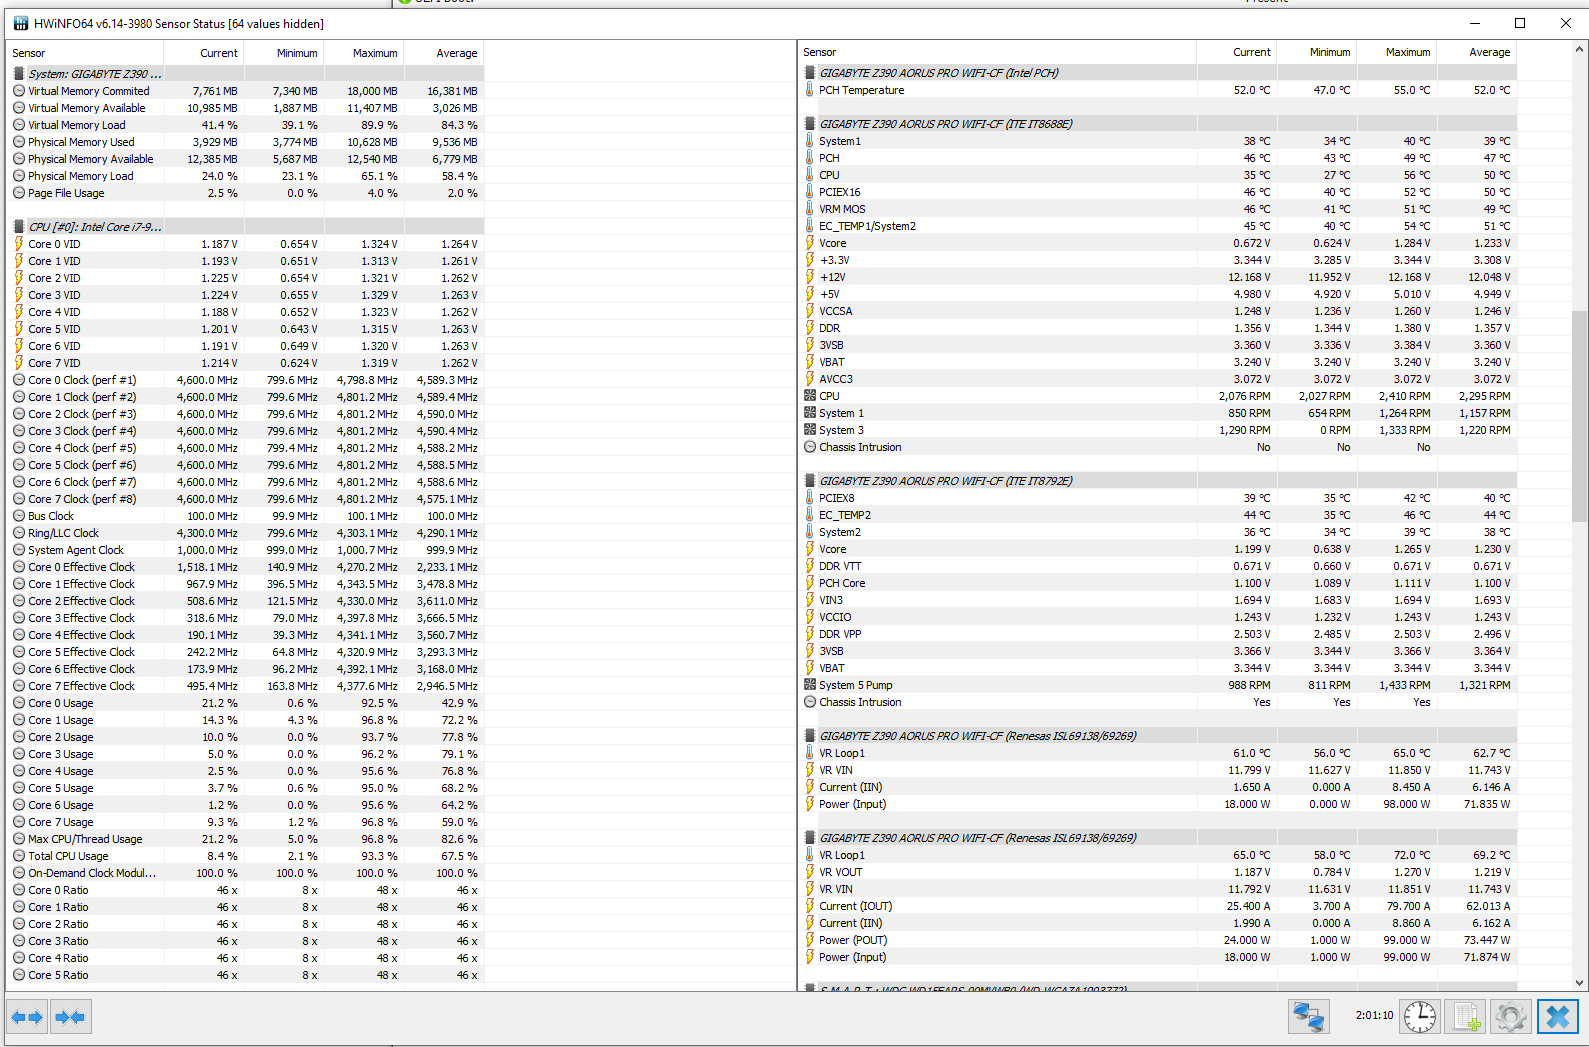Click the lightning icon beside +12V
The image size is (1589, 1047).
point(810,277)
